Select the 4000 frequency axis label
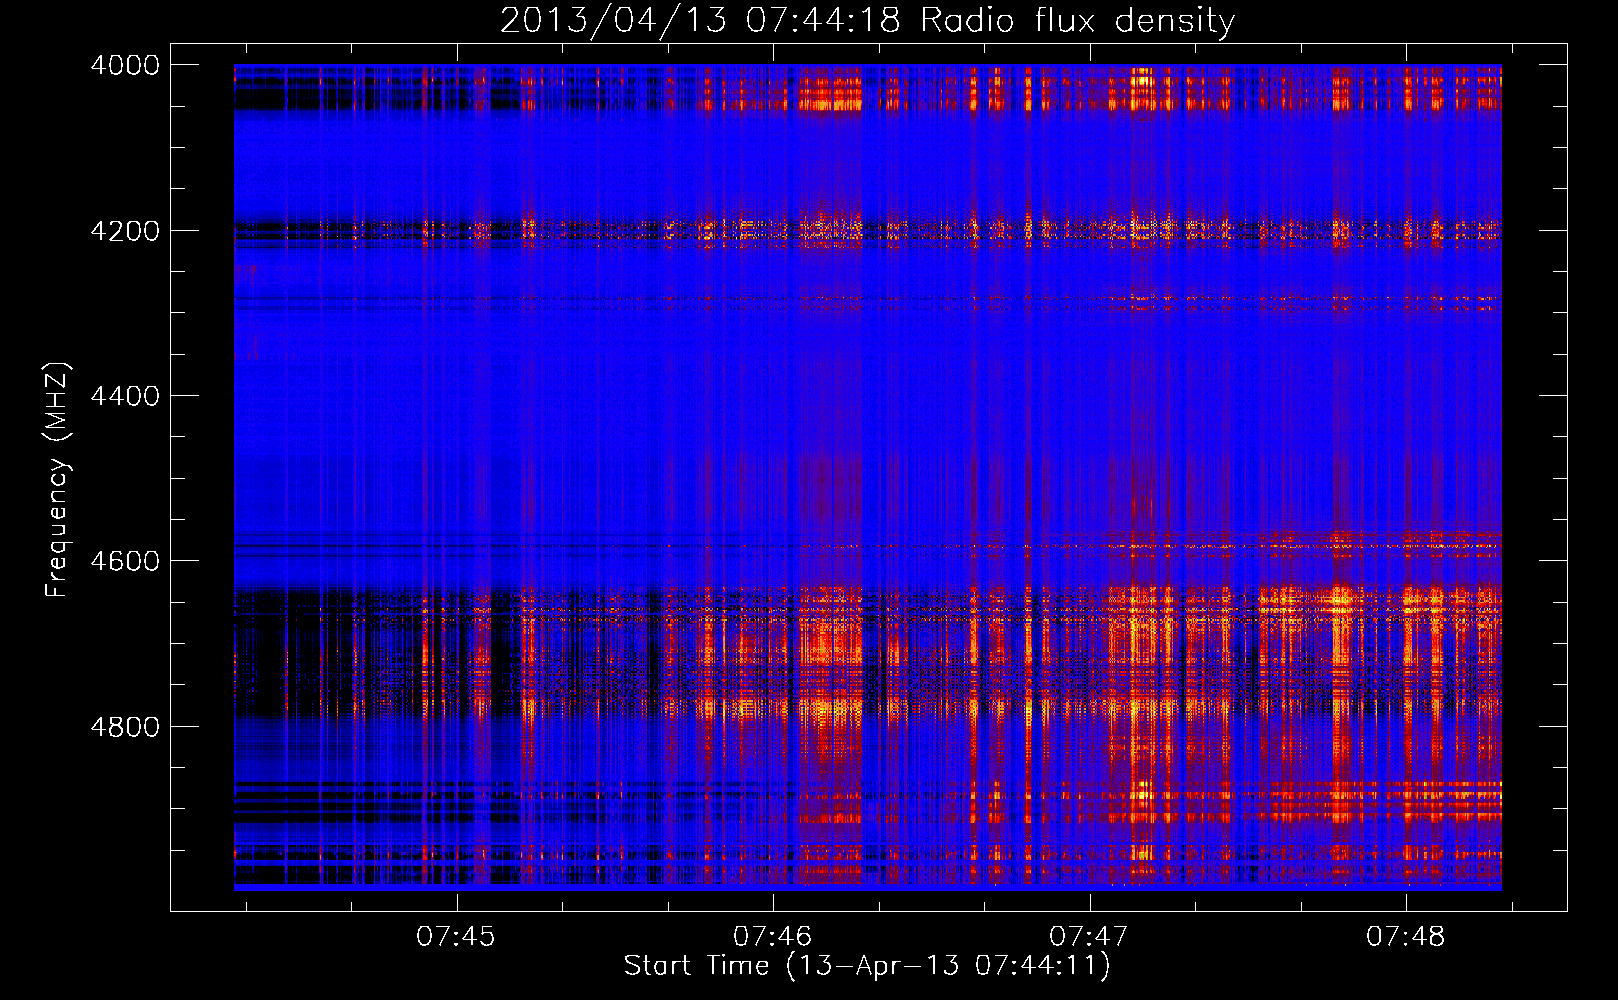This screenshot has height=1000, width=1618. point(125,65)
